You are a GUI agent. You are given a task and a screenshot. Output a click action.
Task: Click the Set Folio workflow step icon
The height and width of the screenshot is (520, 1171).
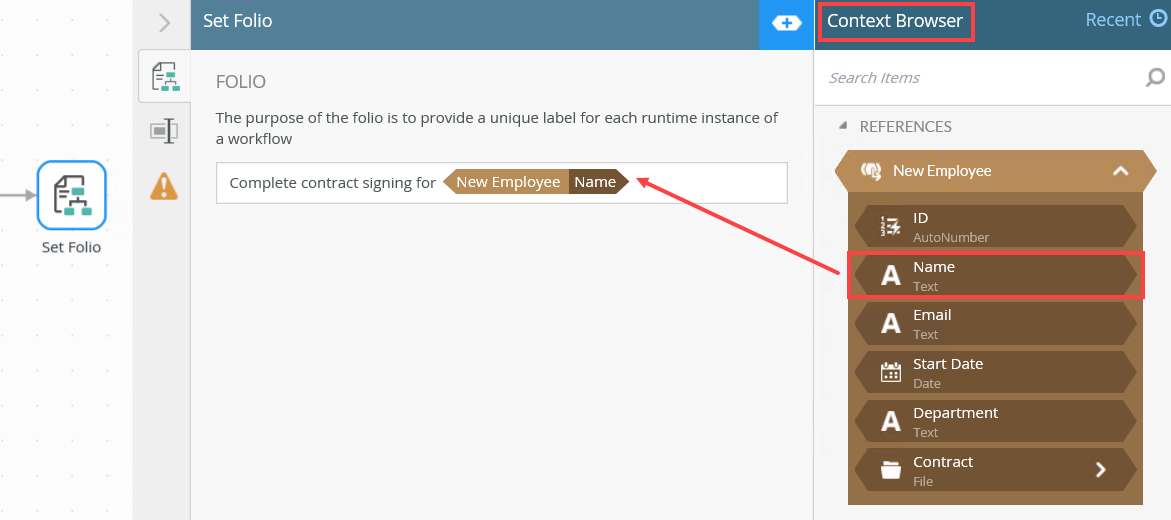pyautogui.click(x=71, y=195)
